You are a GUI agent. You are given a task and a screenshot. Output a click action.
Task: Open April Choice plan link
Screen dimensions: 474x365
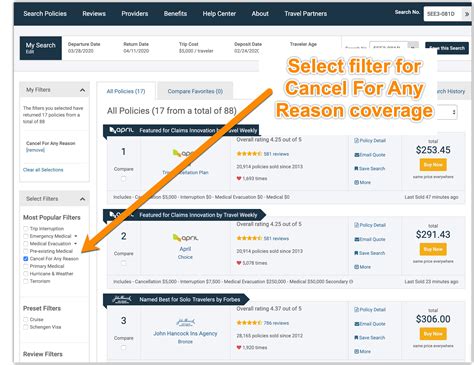tap(185, 253)
